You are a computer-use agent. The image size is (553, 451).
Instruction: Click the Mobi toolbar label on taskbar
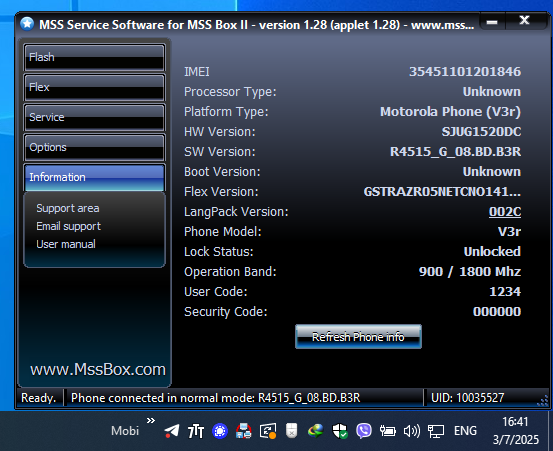[125, 431]
